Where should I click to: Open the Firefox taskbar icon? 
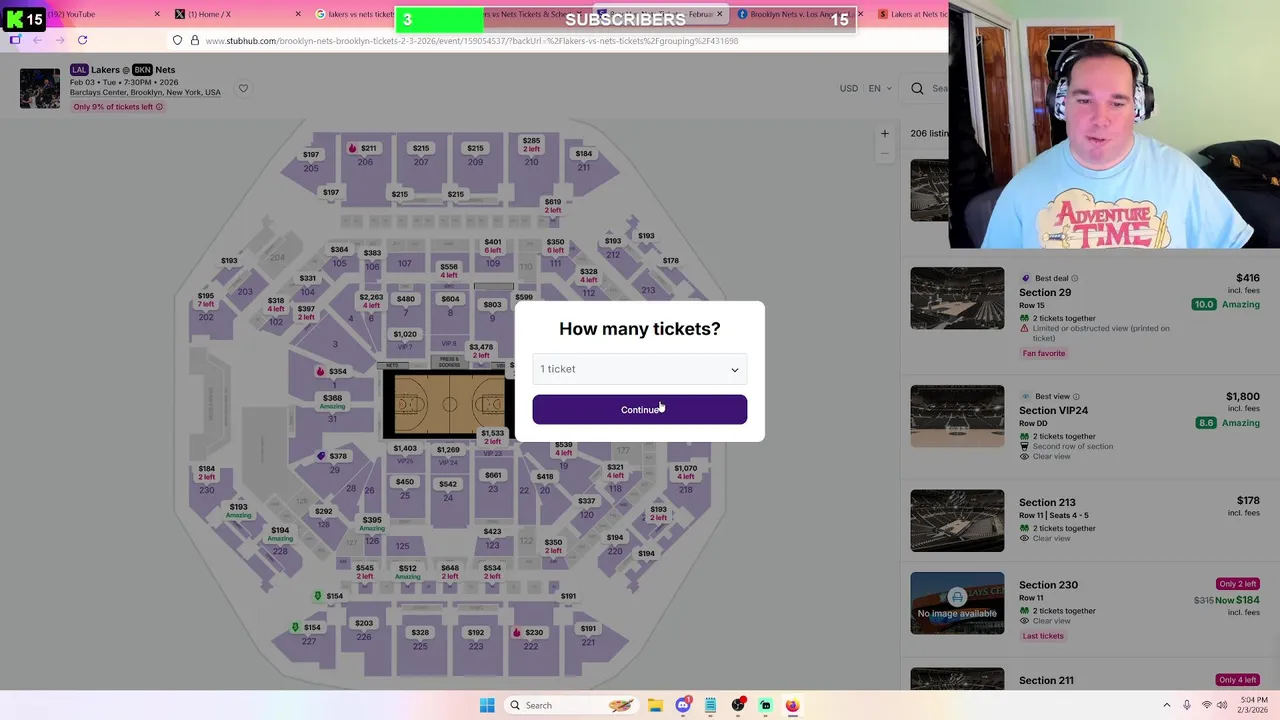[x=792, y=705]
